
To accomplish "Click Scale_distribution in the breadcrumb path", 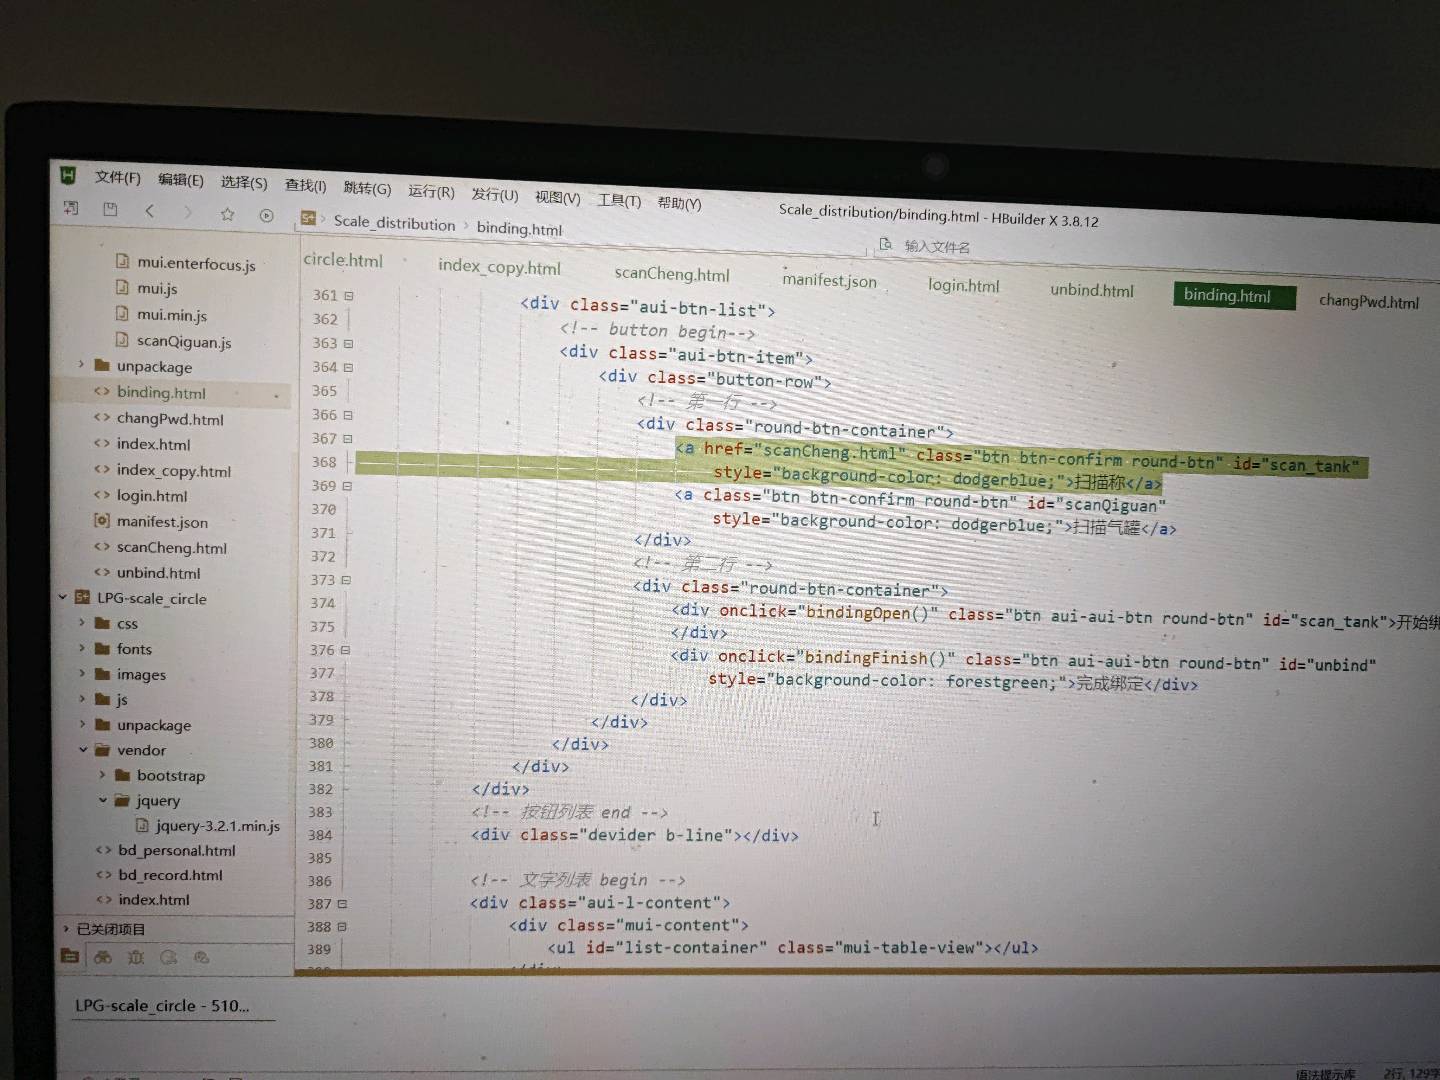I will [x=394, y=223].
